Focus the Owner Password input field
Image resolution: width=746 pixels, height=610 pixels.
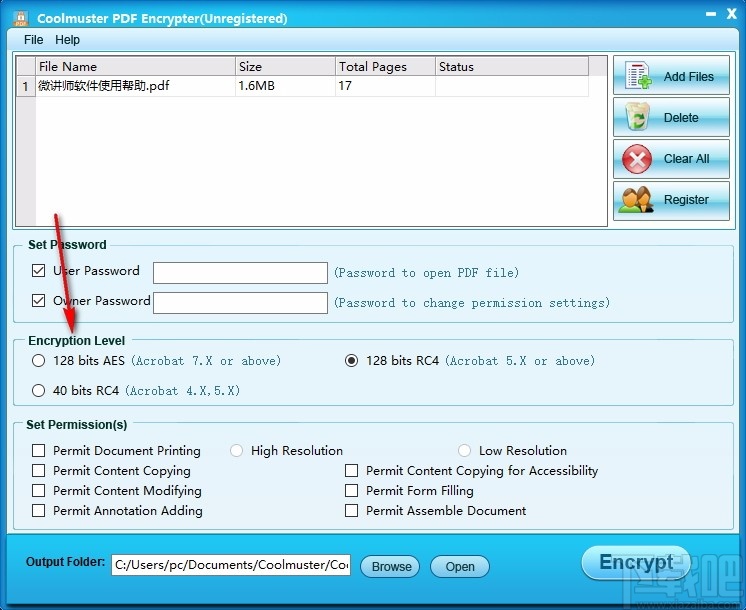coord(240,303)
